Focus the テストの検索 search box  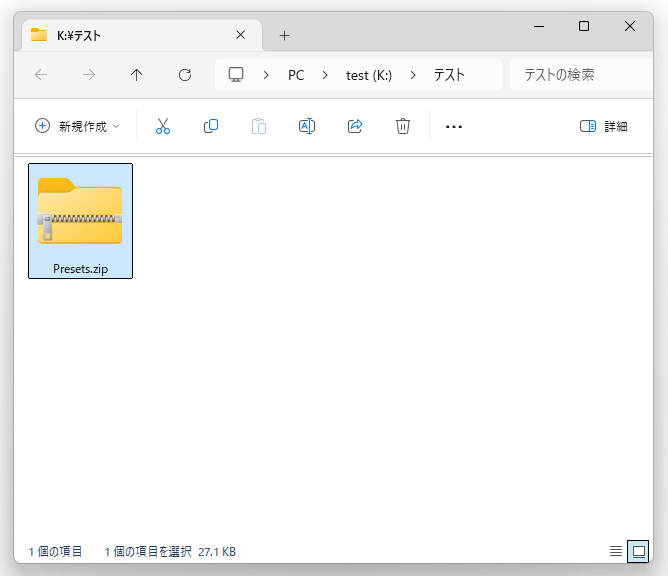(x=581, y=75)
